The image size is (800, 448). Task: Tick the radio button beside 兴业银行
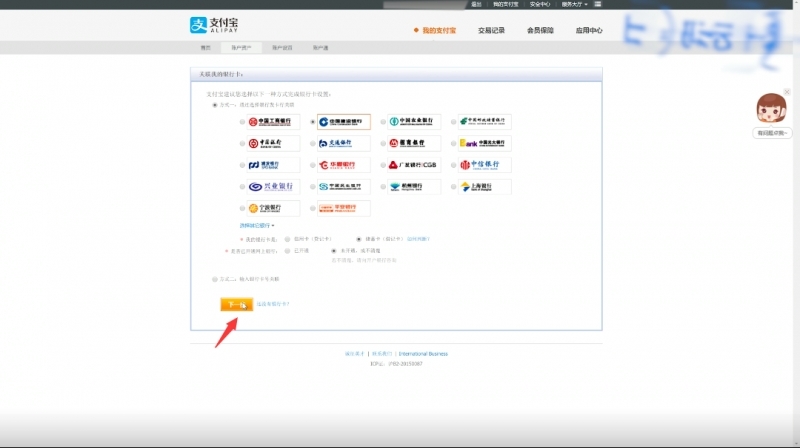coord(242,187)
